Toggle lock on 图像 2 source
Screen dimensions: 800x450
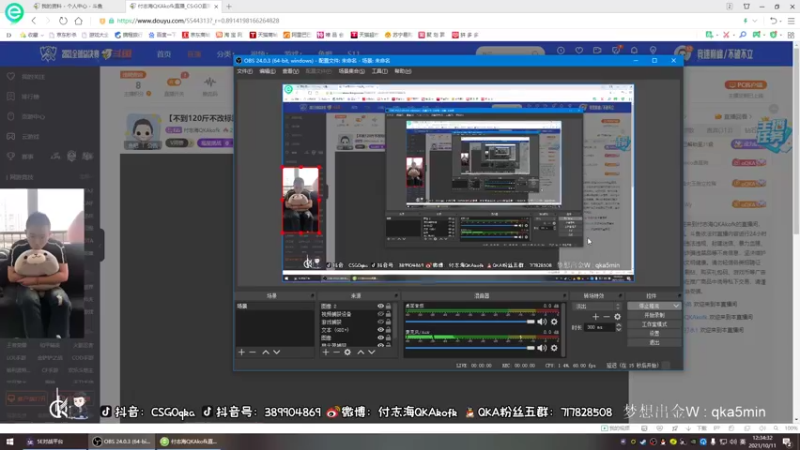pos(388,306)
